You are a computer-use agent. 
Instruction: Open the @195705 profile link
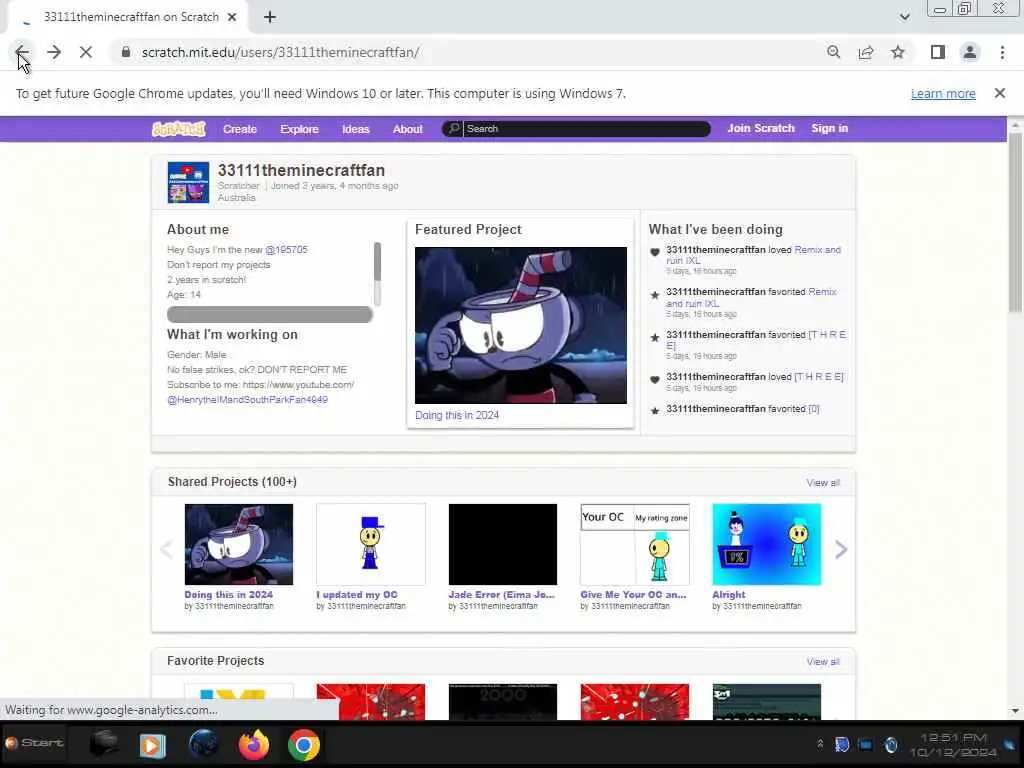coord(286,249)
